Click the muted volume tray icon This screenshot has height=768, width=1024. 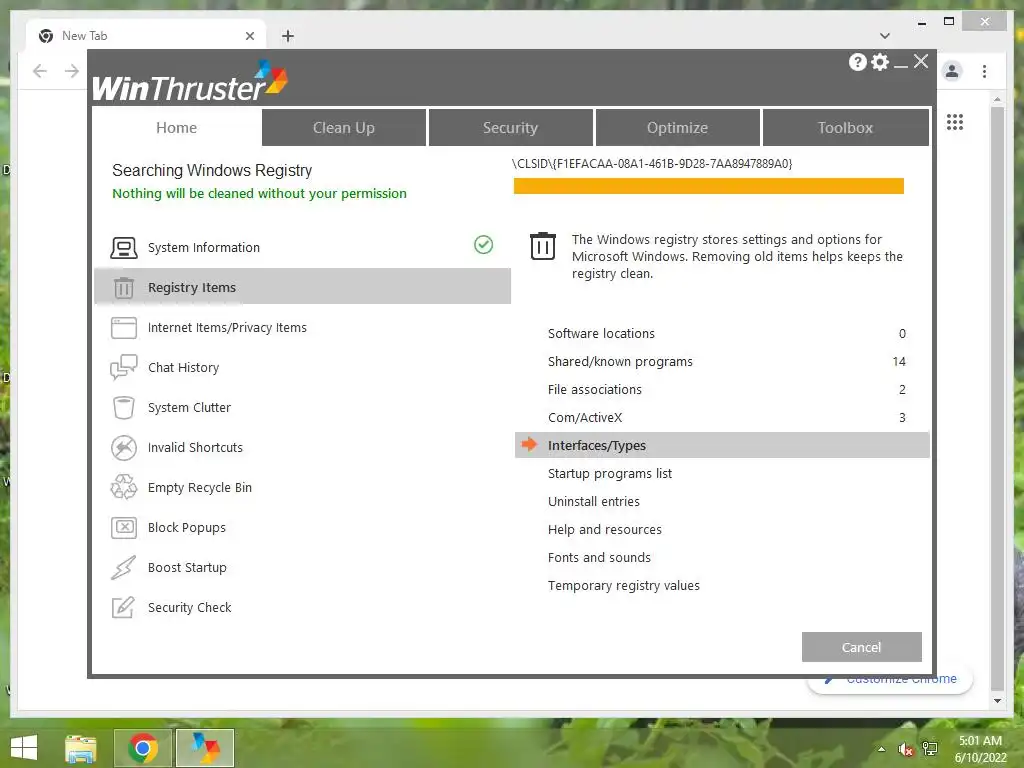905,749
